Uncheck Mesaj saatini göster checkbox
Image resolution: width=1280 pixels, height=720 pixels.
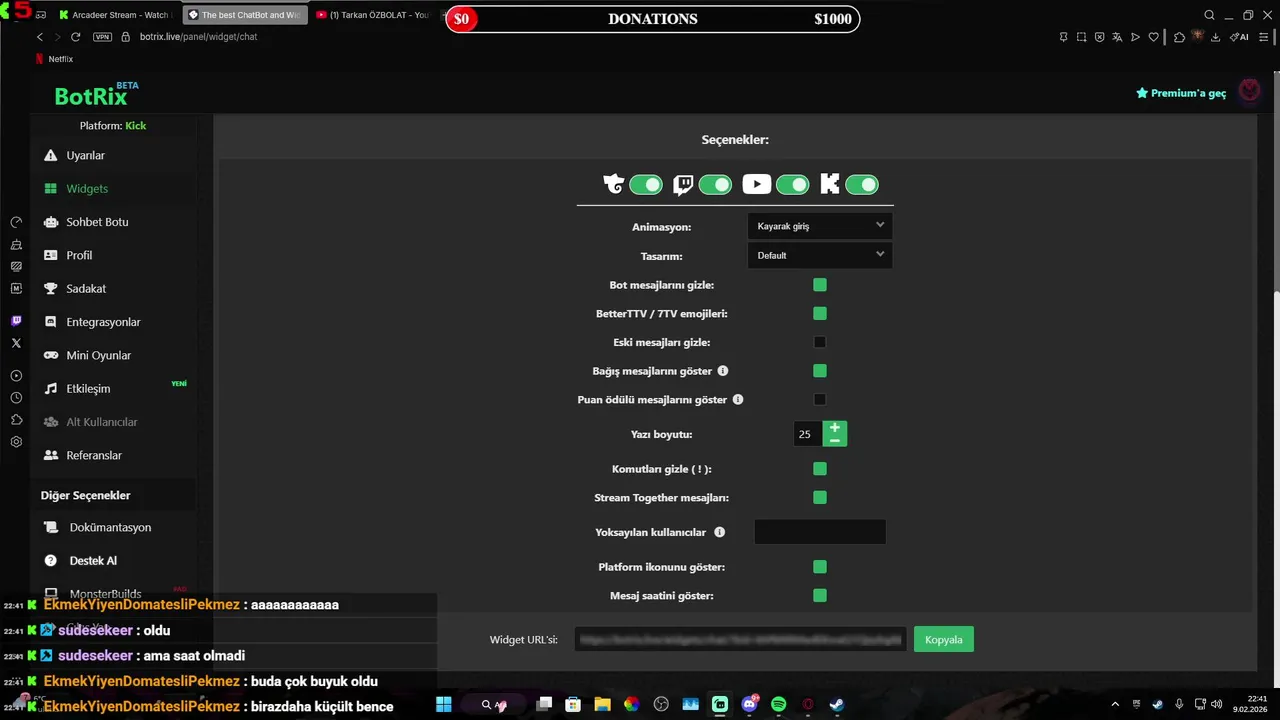pos(820,596)
